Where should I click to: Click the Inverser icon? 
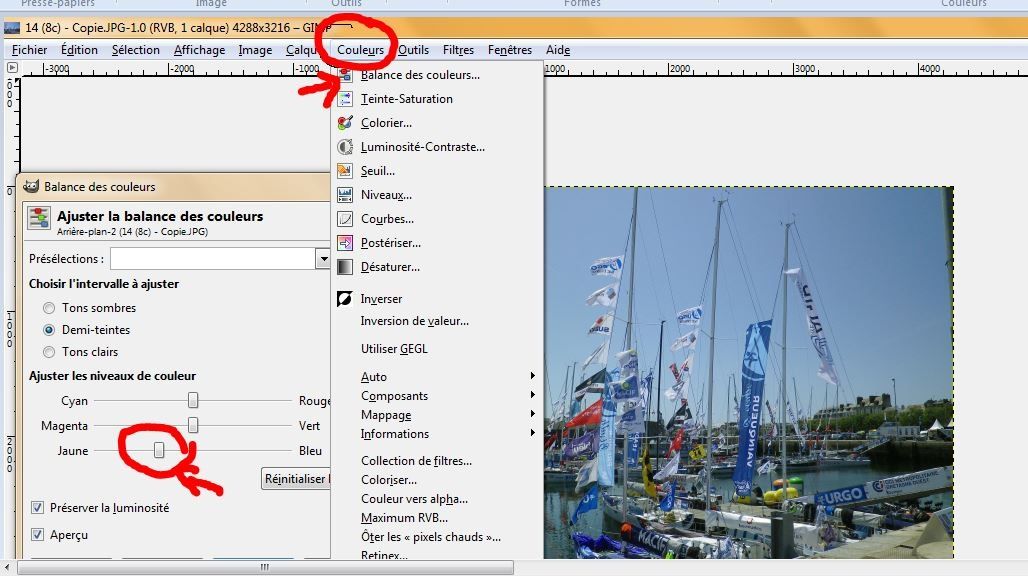pyautogui.click(x=345, y=299)
